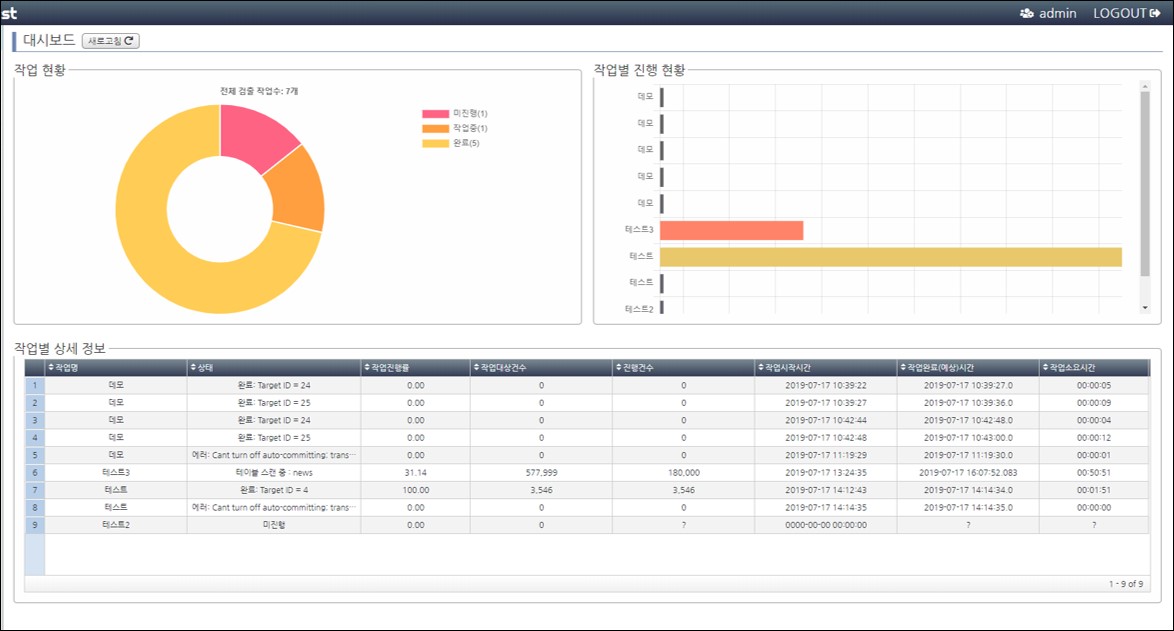Click expected time 2019-07-17 16:07:52.083

coord(968,473)
